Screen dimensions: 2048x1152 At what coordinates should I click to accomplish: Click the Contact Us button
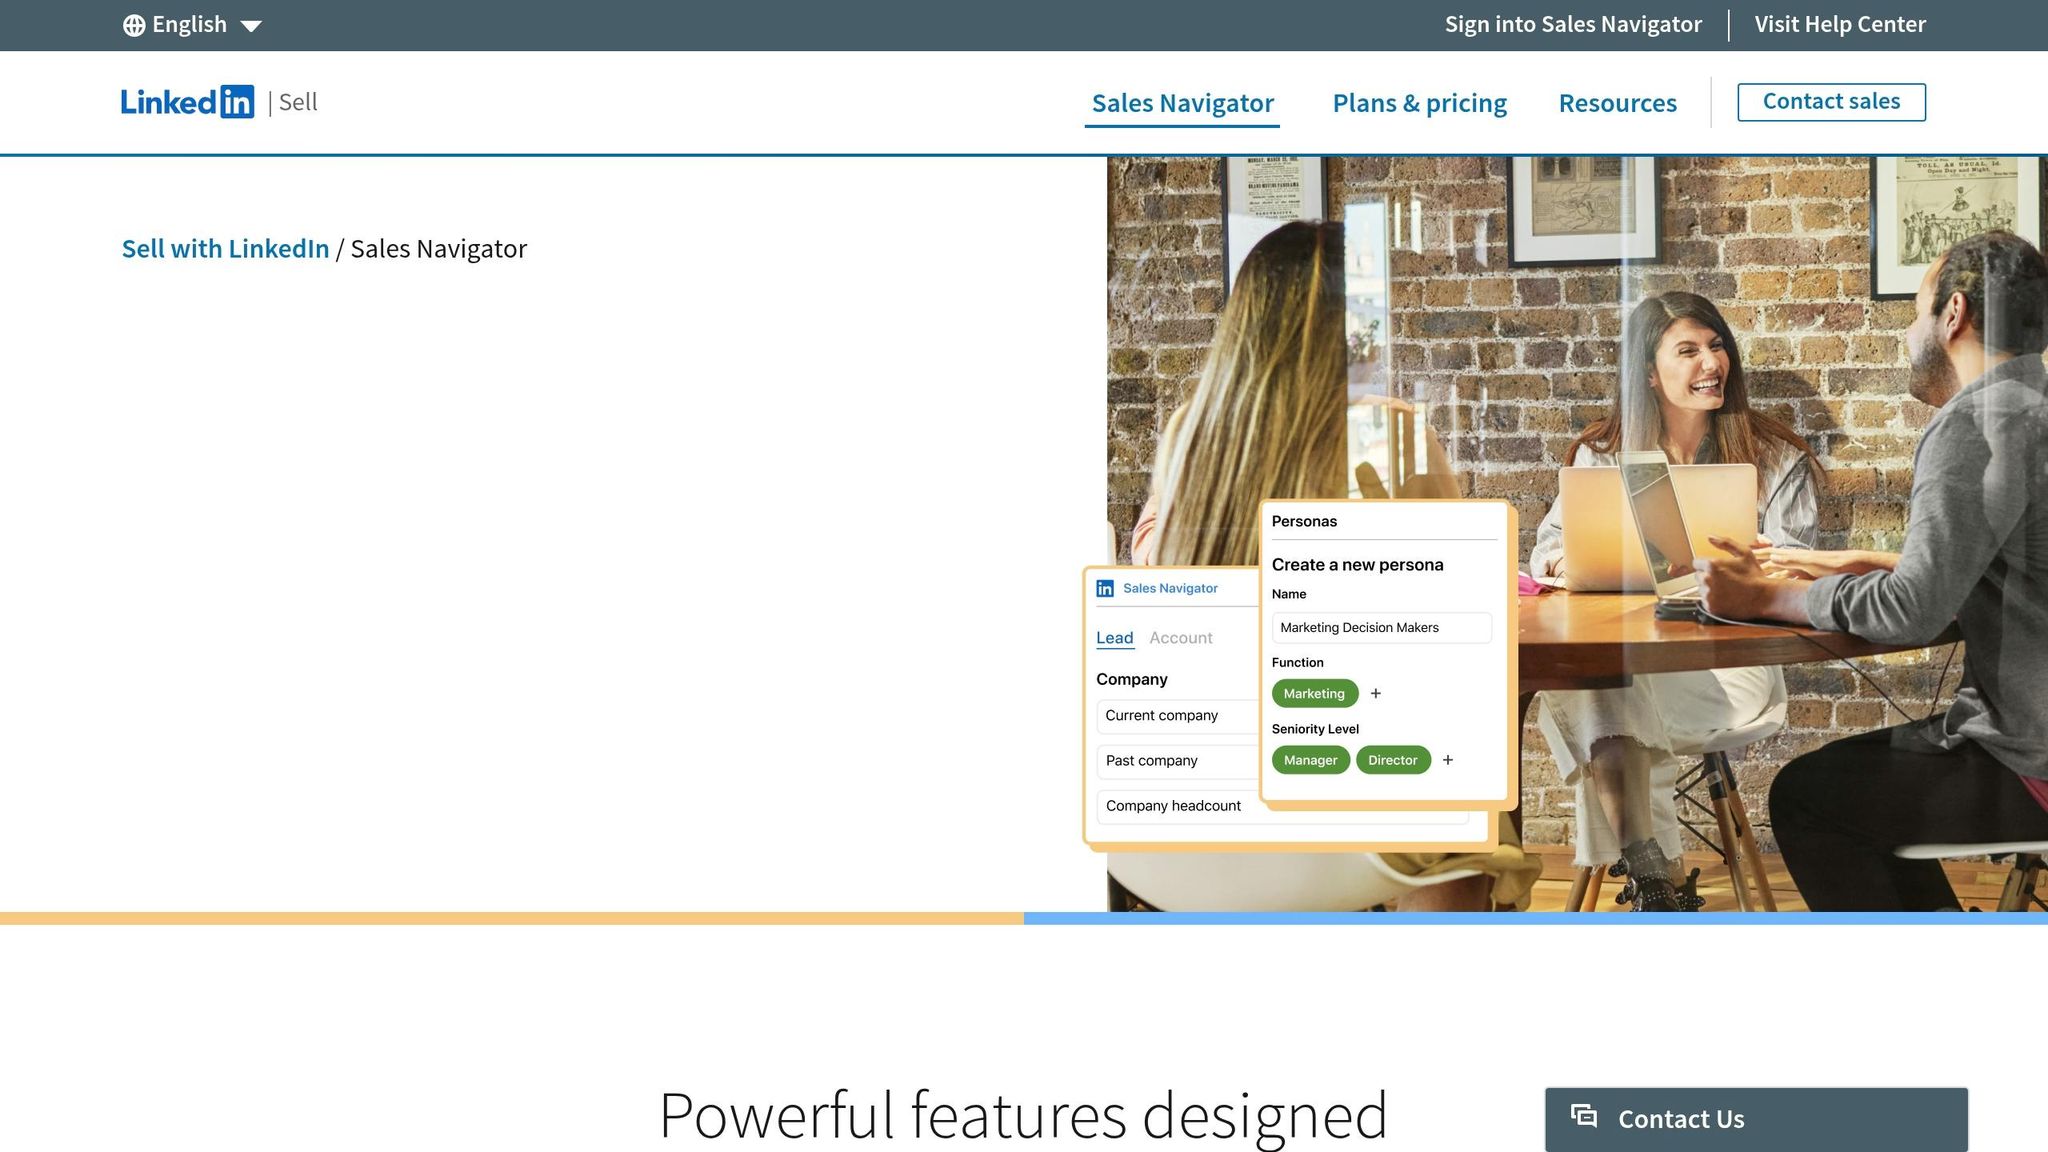point(1755,1118)
